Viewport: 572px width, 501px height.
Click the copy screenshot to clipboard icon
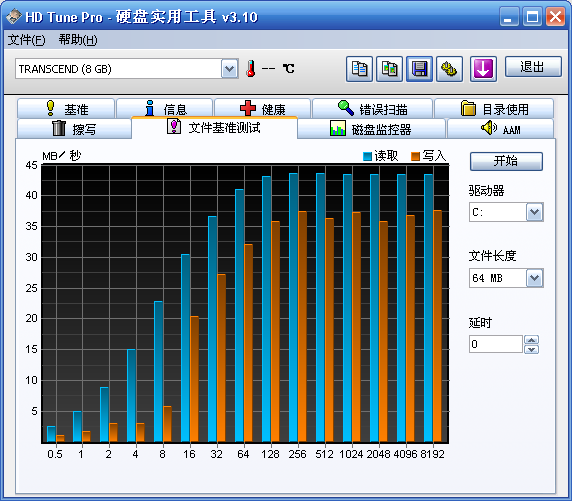(389, 69)
